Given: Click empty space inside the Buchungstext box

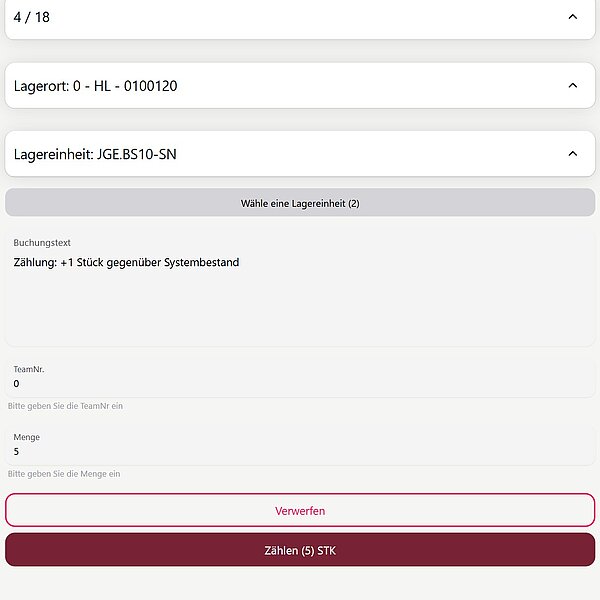Looking at the screenshot, I should point(300,312).
